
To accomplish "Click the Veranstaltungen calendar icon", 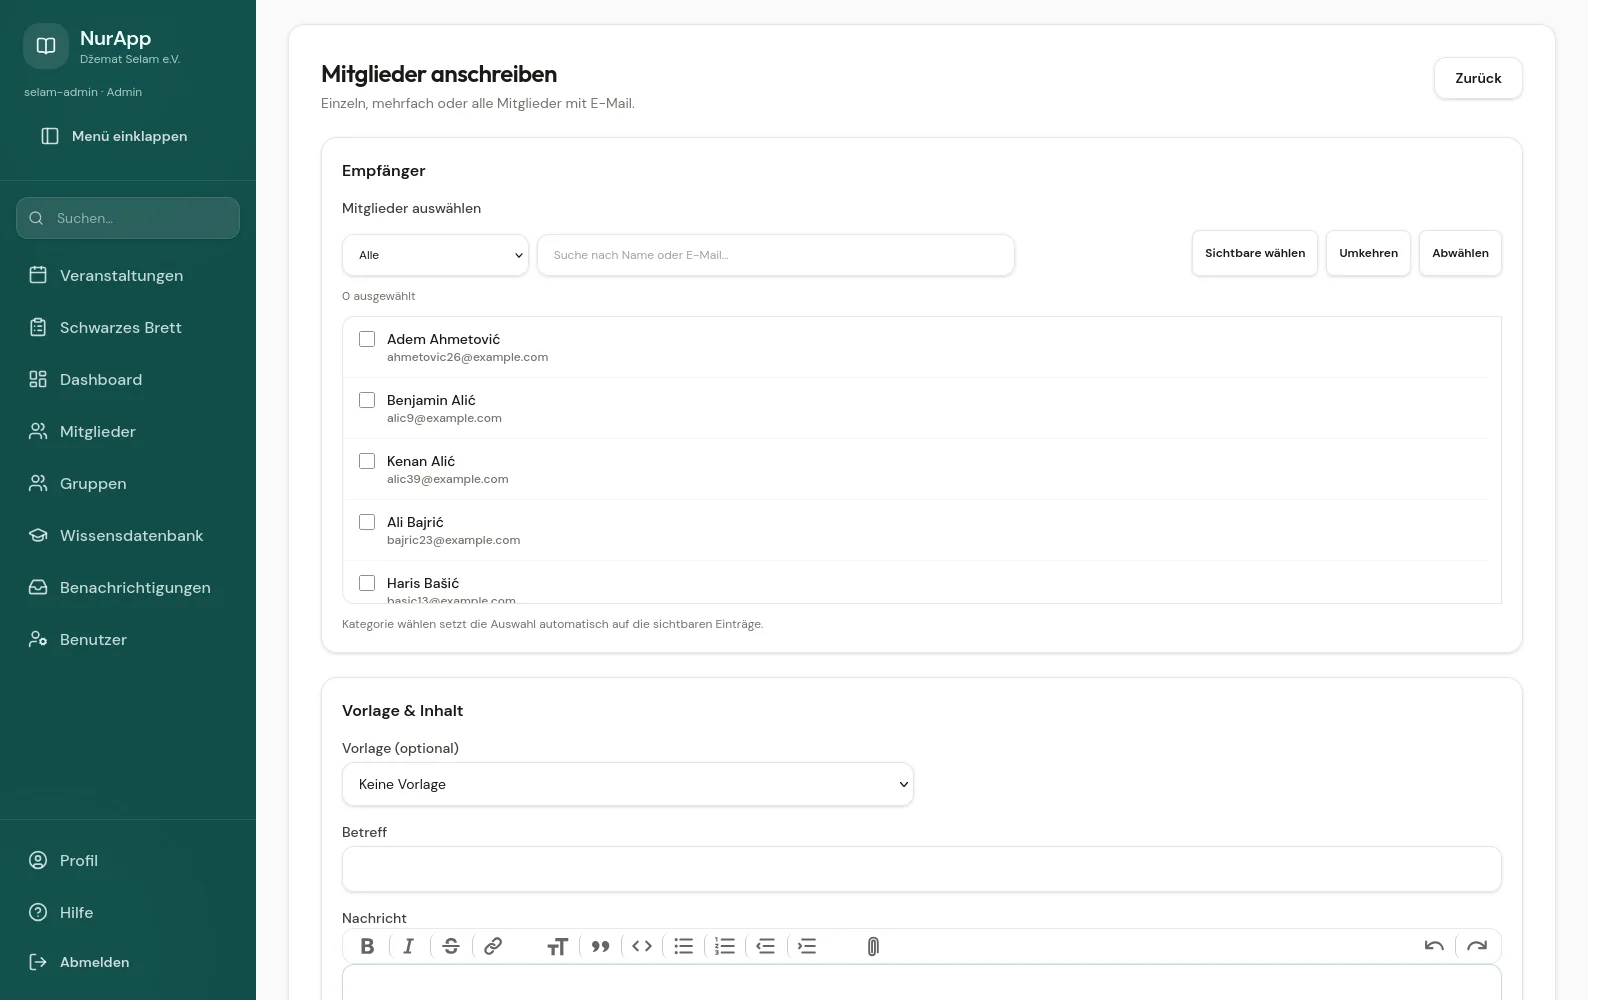I will pos(38,275).
